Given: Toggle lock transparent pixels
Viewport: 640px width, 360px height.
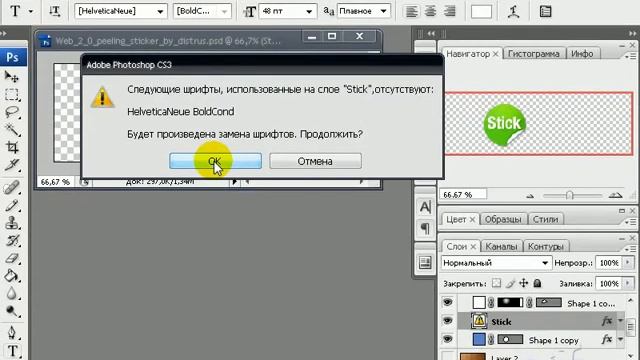Looking at the screenshot, I should click(496, 283).
